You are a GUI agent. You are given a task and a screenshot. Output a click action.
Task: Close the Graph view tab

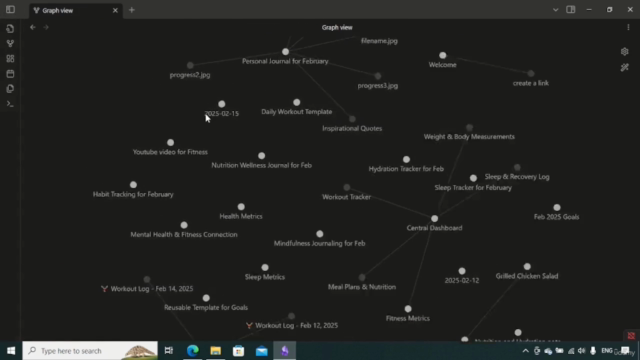[x=115, y=10]
